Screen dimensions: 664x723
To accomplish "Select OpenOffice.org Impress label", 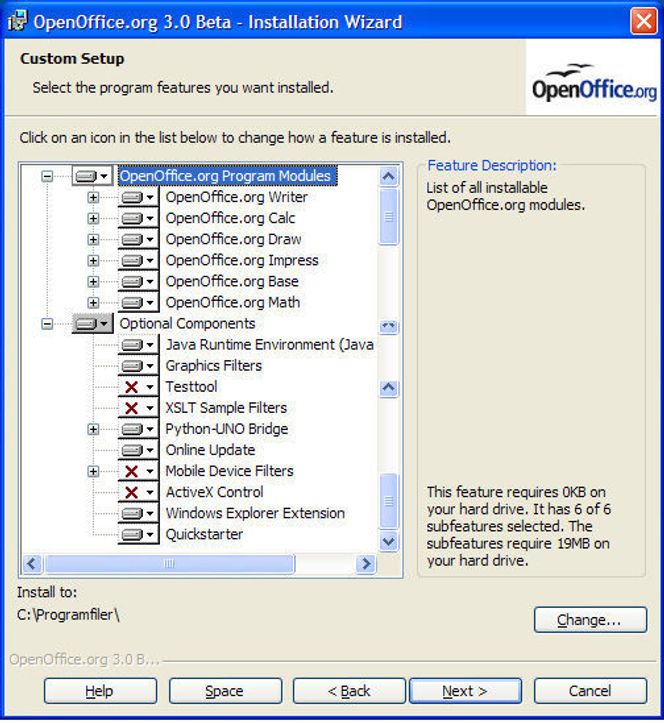I will 242,261.
